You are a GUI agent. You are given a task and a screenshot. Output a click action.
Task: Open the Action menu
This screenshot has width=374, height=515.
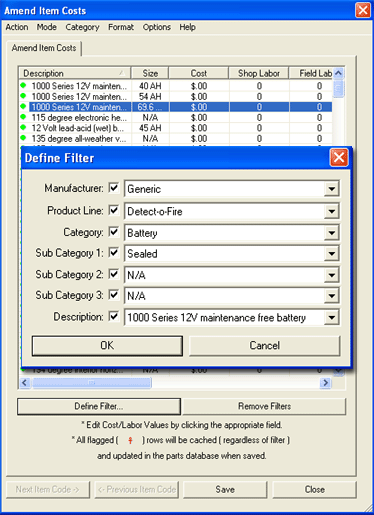click(x=17, y=27)
